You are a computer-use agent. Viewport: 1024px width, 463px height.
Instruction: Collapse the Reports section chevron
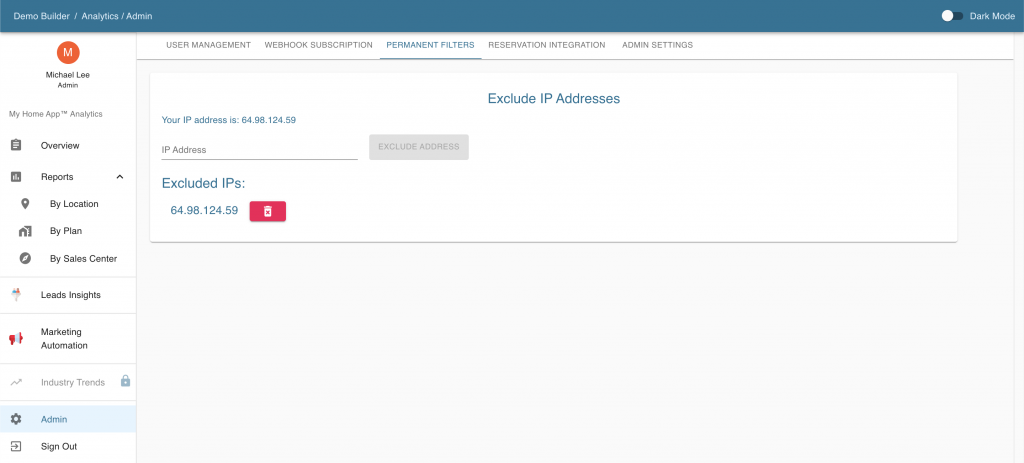coord(120,177)
